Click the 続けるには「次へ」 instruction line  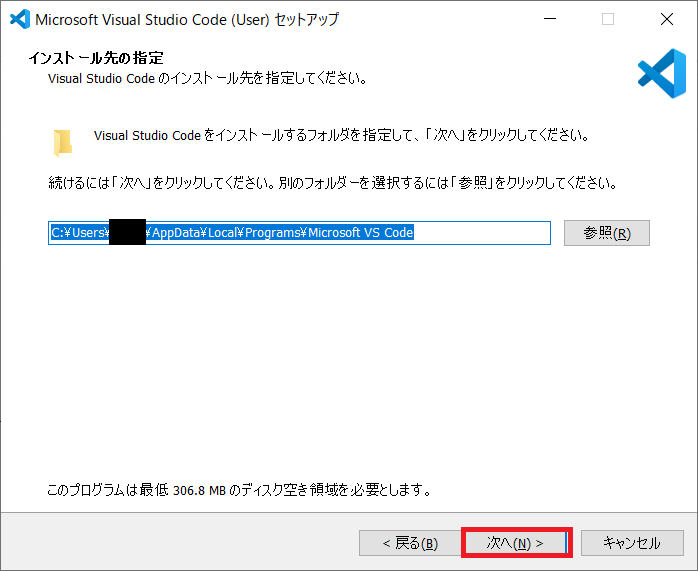click(x=332, y=182)
